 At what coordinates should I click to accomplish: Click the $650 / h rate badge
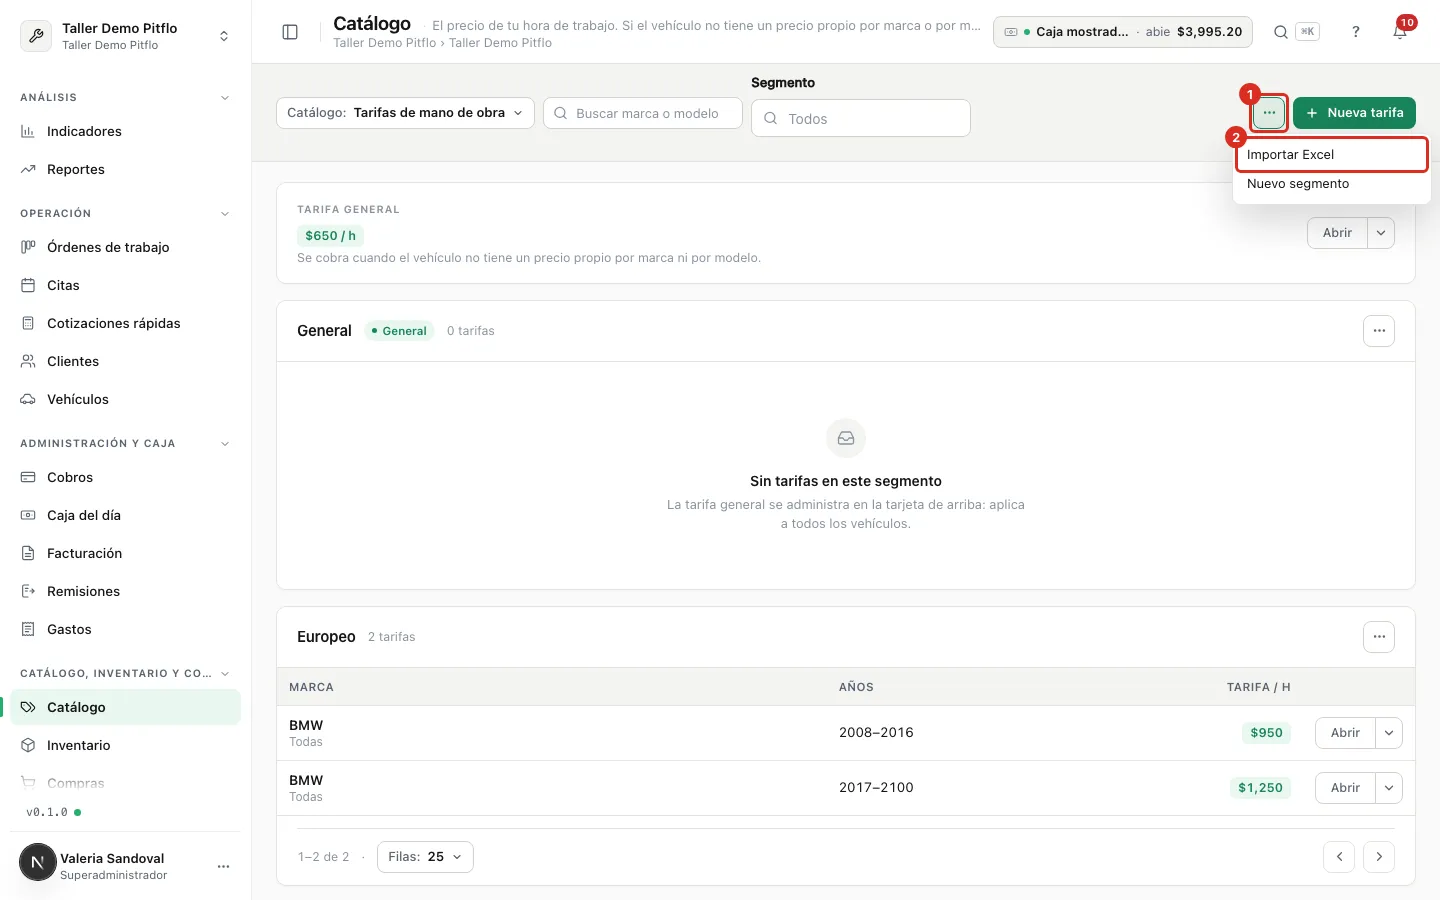pos(330,236)
